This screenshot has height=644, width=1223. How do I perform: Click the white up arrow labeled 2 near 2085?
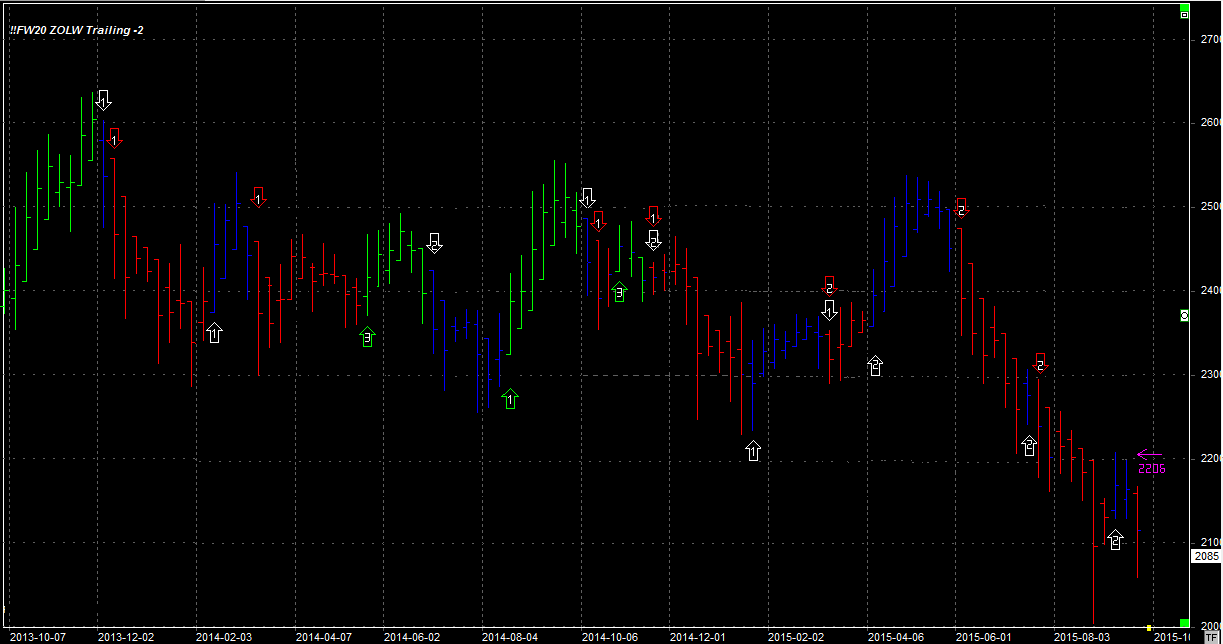coord(1115,540)
